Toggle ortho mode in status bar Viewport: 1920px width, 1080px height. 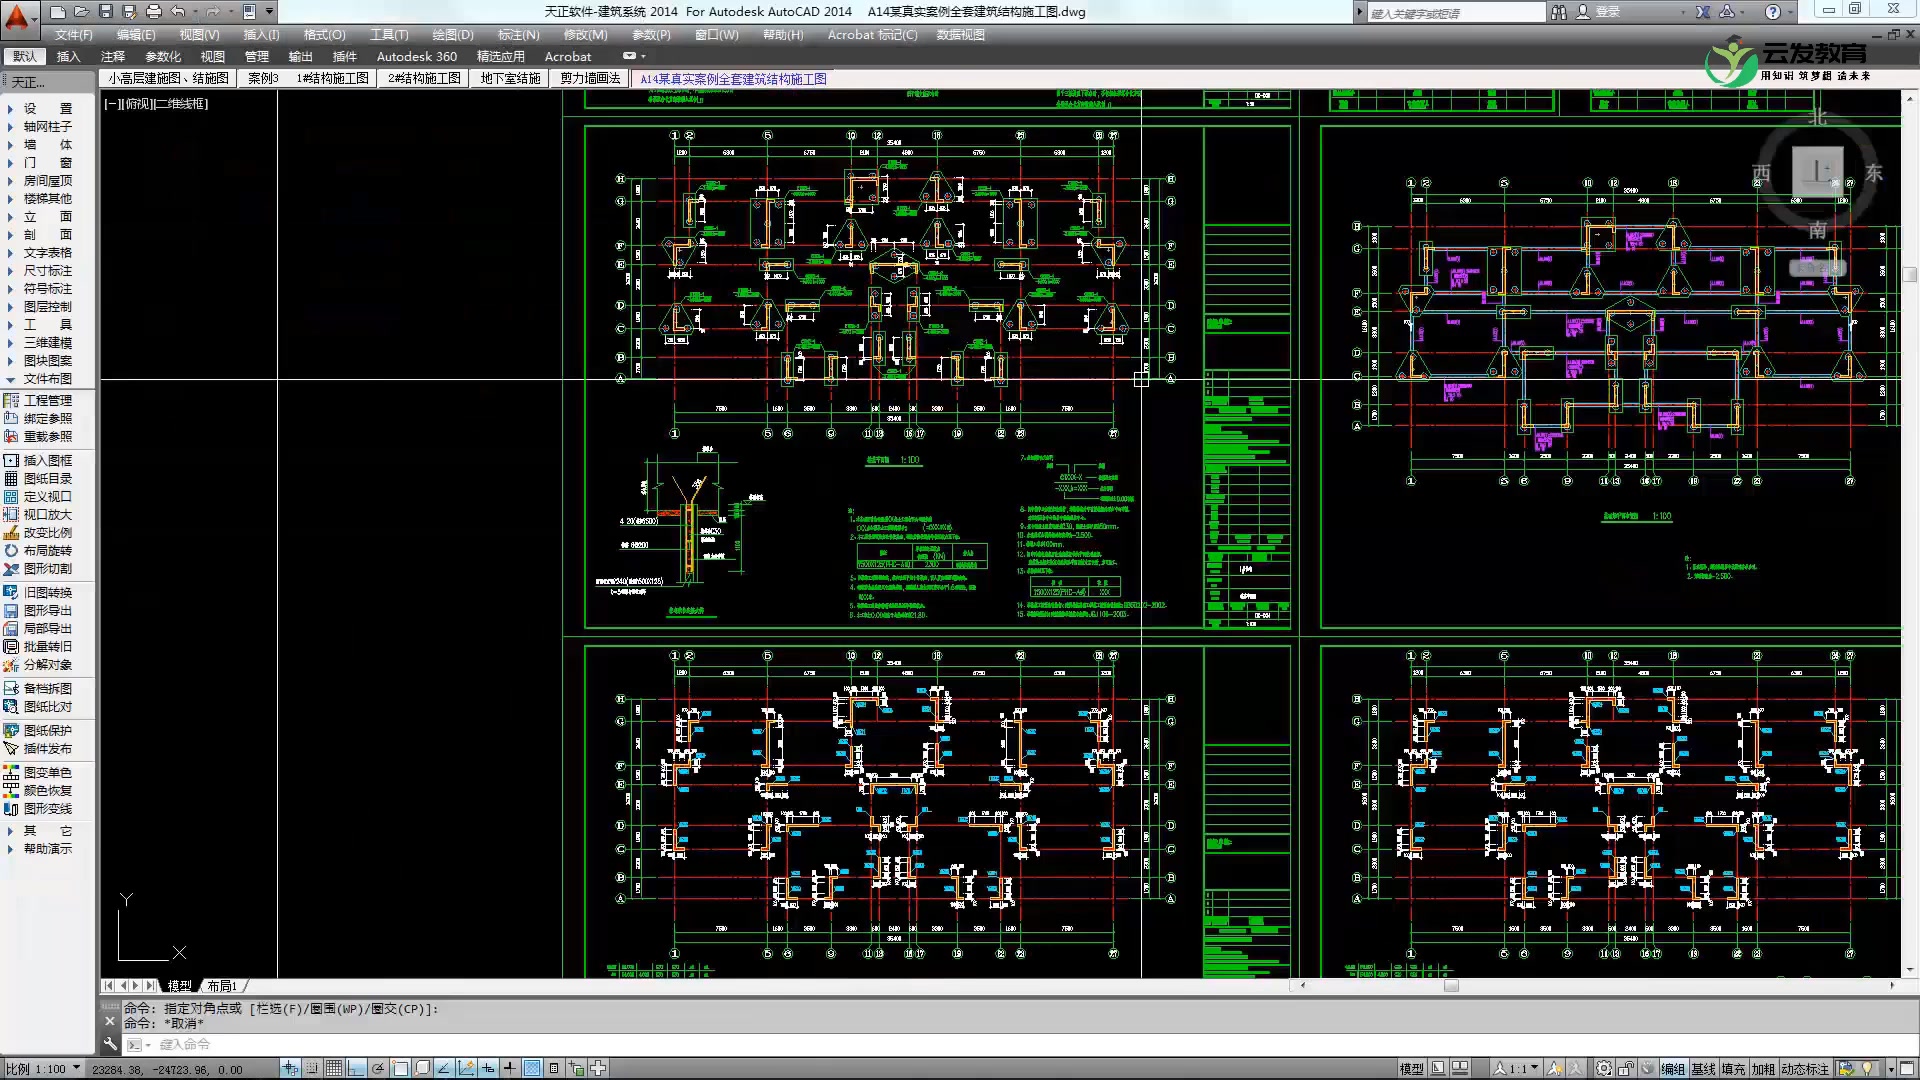(356, 1069)
